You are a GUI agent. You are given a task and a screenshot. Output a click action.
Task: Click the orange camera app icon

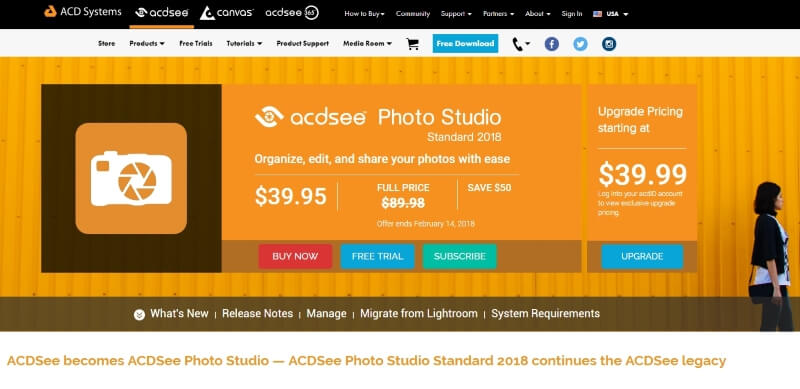[131, 178]
